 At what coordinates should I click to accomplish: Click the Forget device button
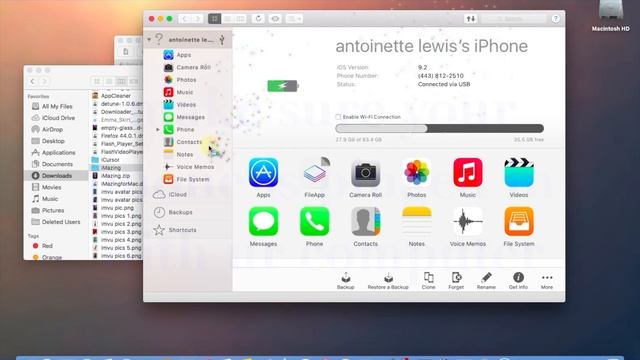456,281
